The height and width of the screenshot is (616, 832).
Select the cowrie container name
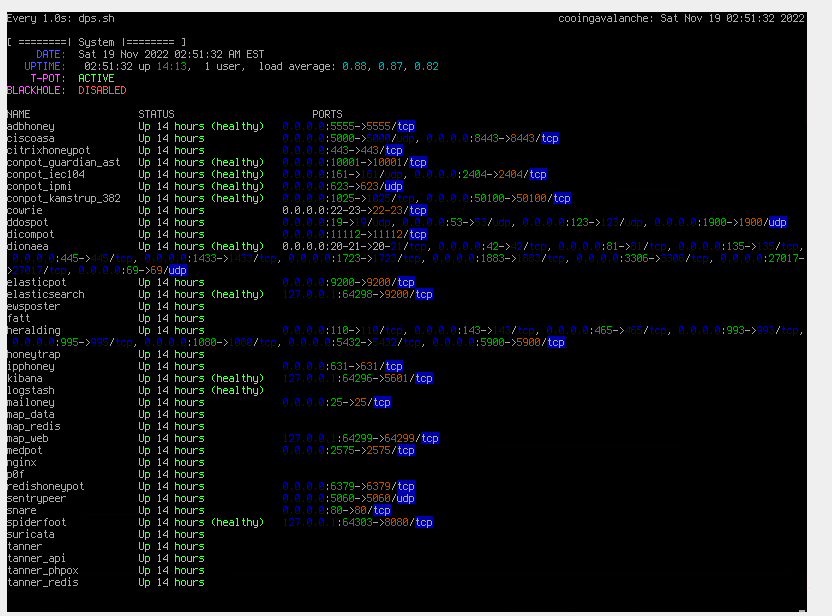coord(25,210)
